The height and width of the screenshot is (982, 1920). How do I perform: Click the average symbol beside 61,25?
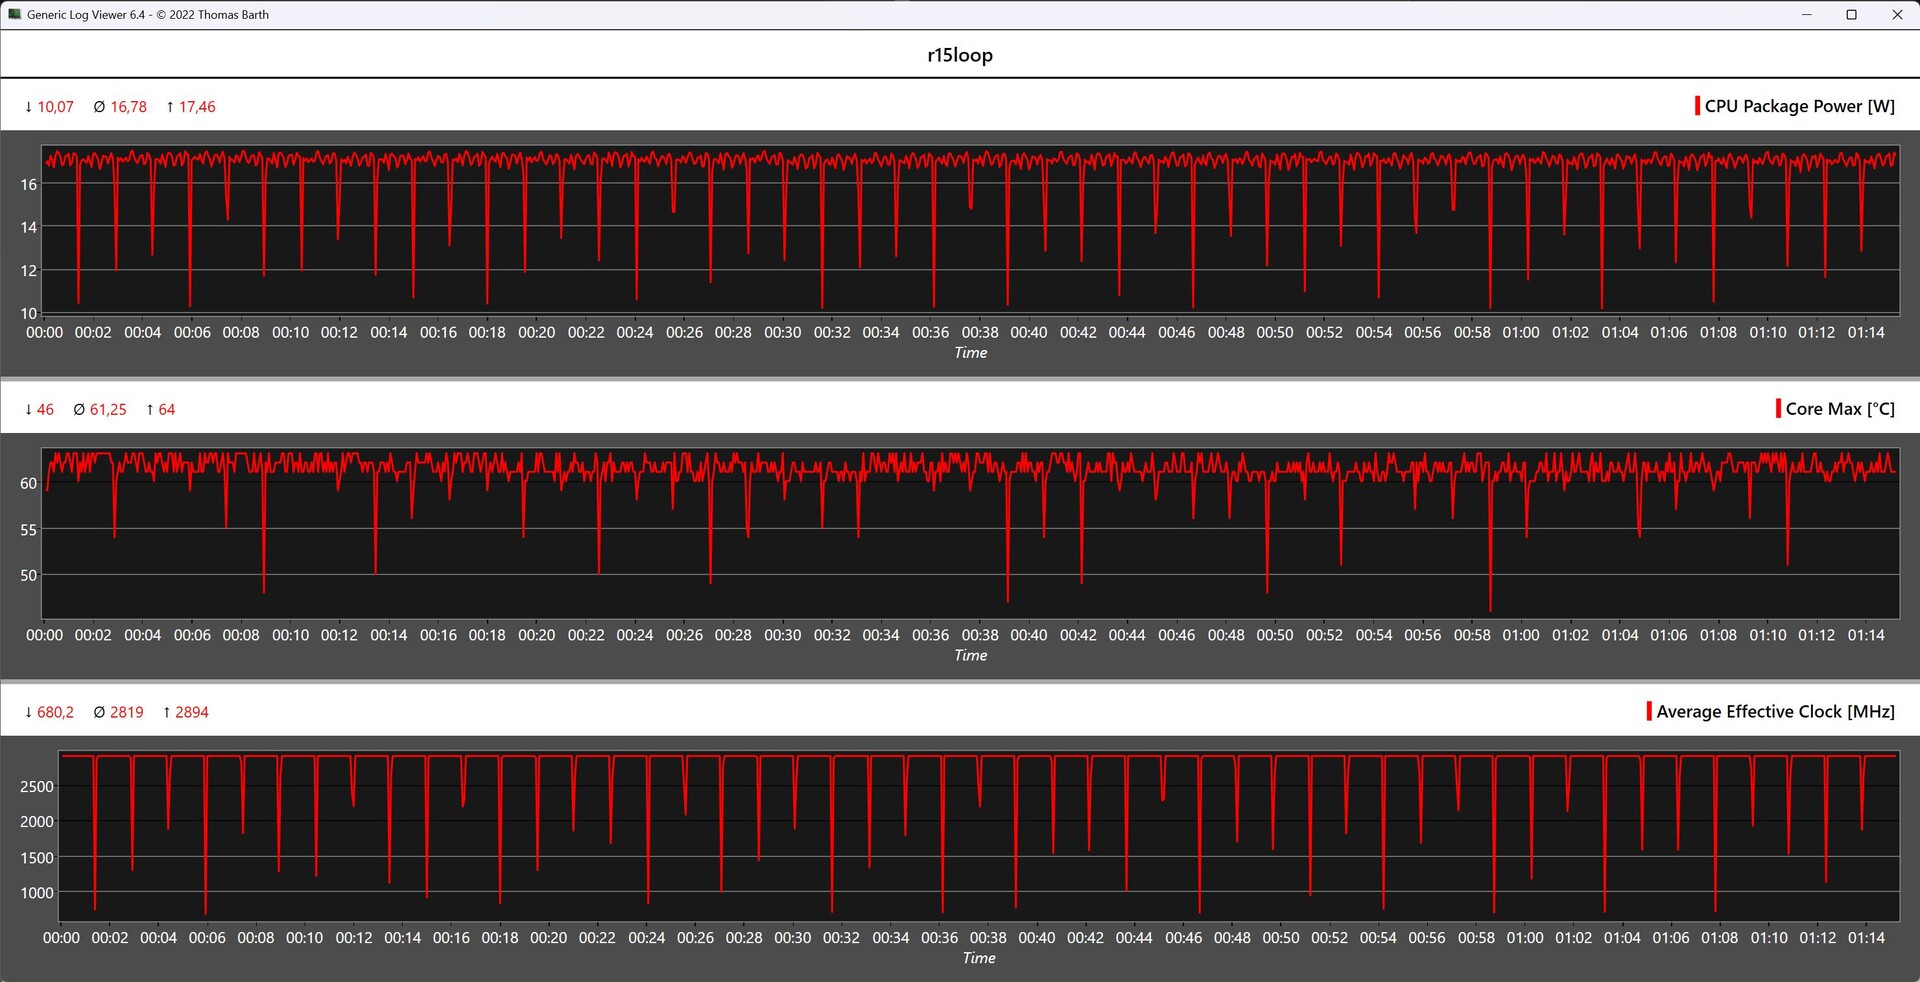[79, 410]
